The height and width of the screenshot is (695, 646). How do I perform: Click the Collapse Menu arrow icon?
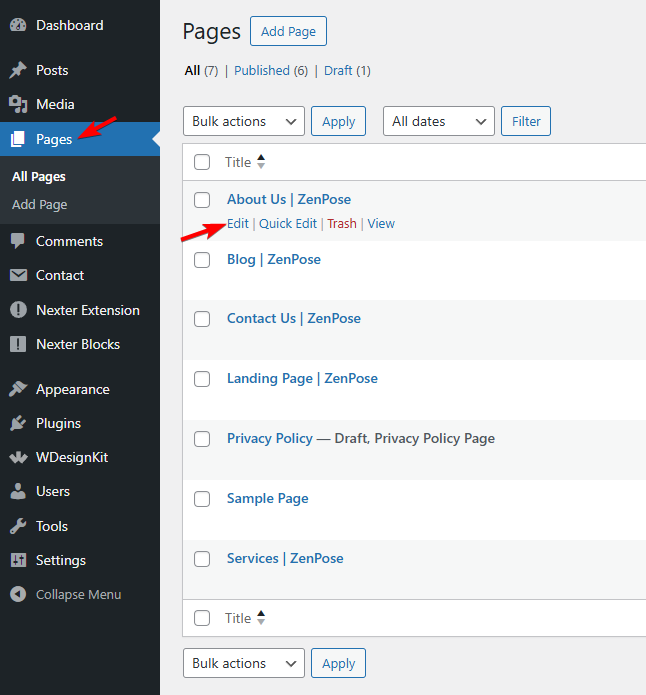coord(18,594)
